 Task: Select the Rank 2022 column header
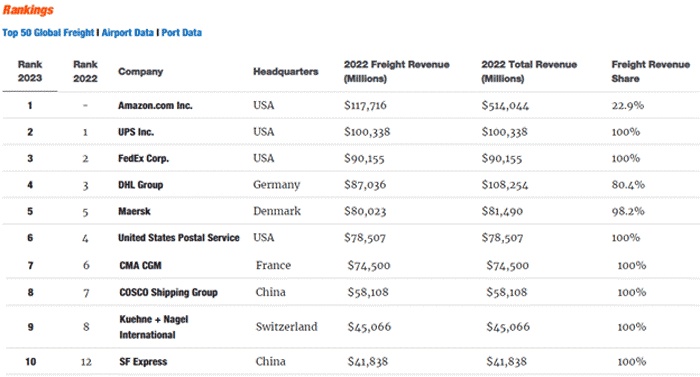(x=85, y=71)
